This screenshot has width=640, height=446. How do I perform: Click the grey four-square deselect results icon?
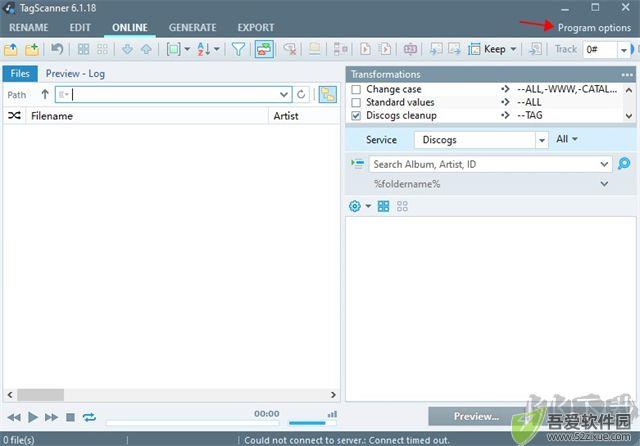[402, 206]
